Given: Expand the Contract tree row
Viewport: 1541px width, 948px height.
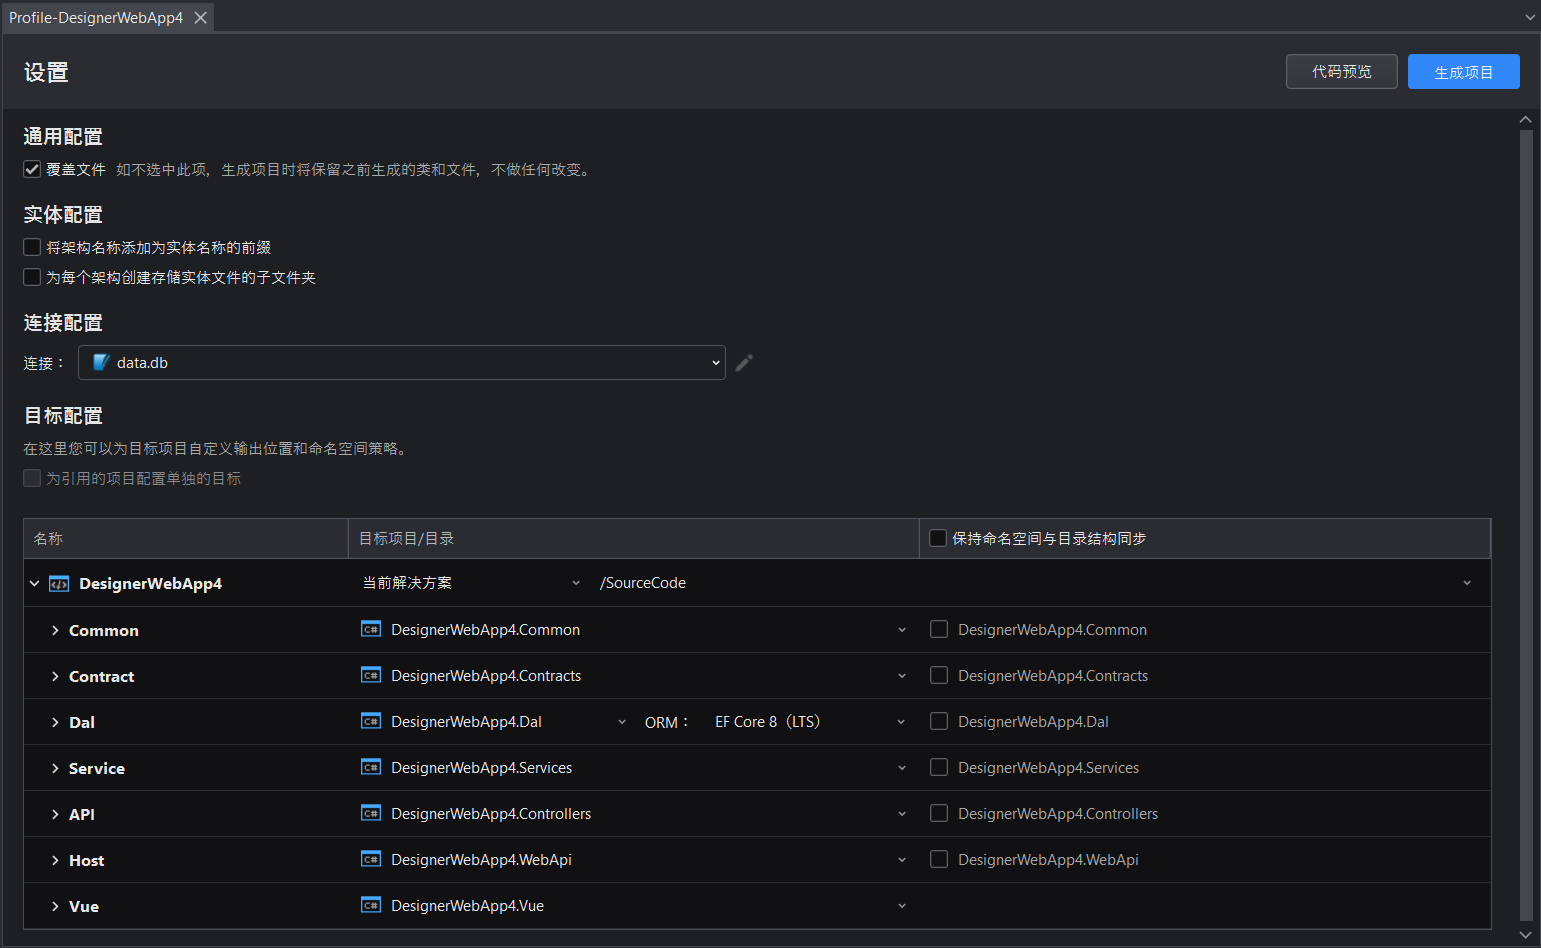Looking at the screenshot, I should (x=55, y=677).
